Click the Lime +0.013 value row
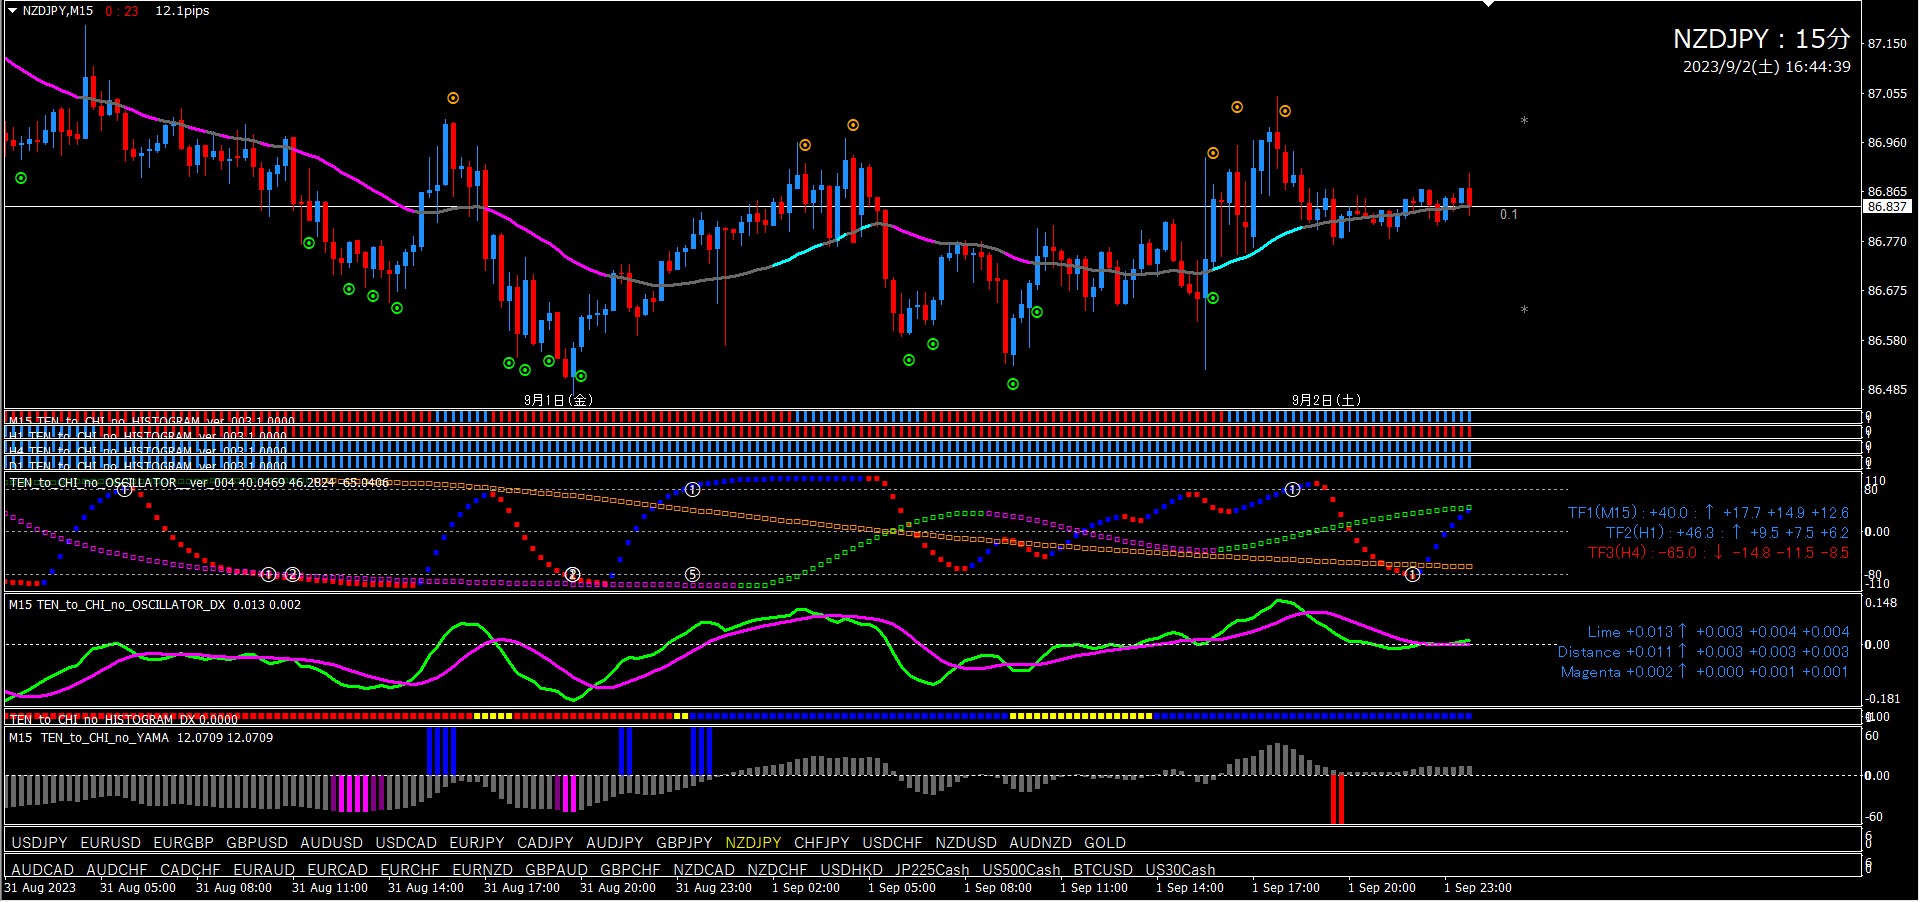1920x902 pixels. tap(1718, 632)
